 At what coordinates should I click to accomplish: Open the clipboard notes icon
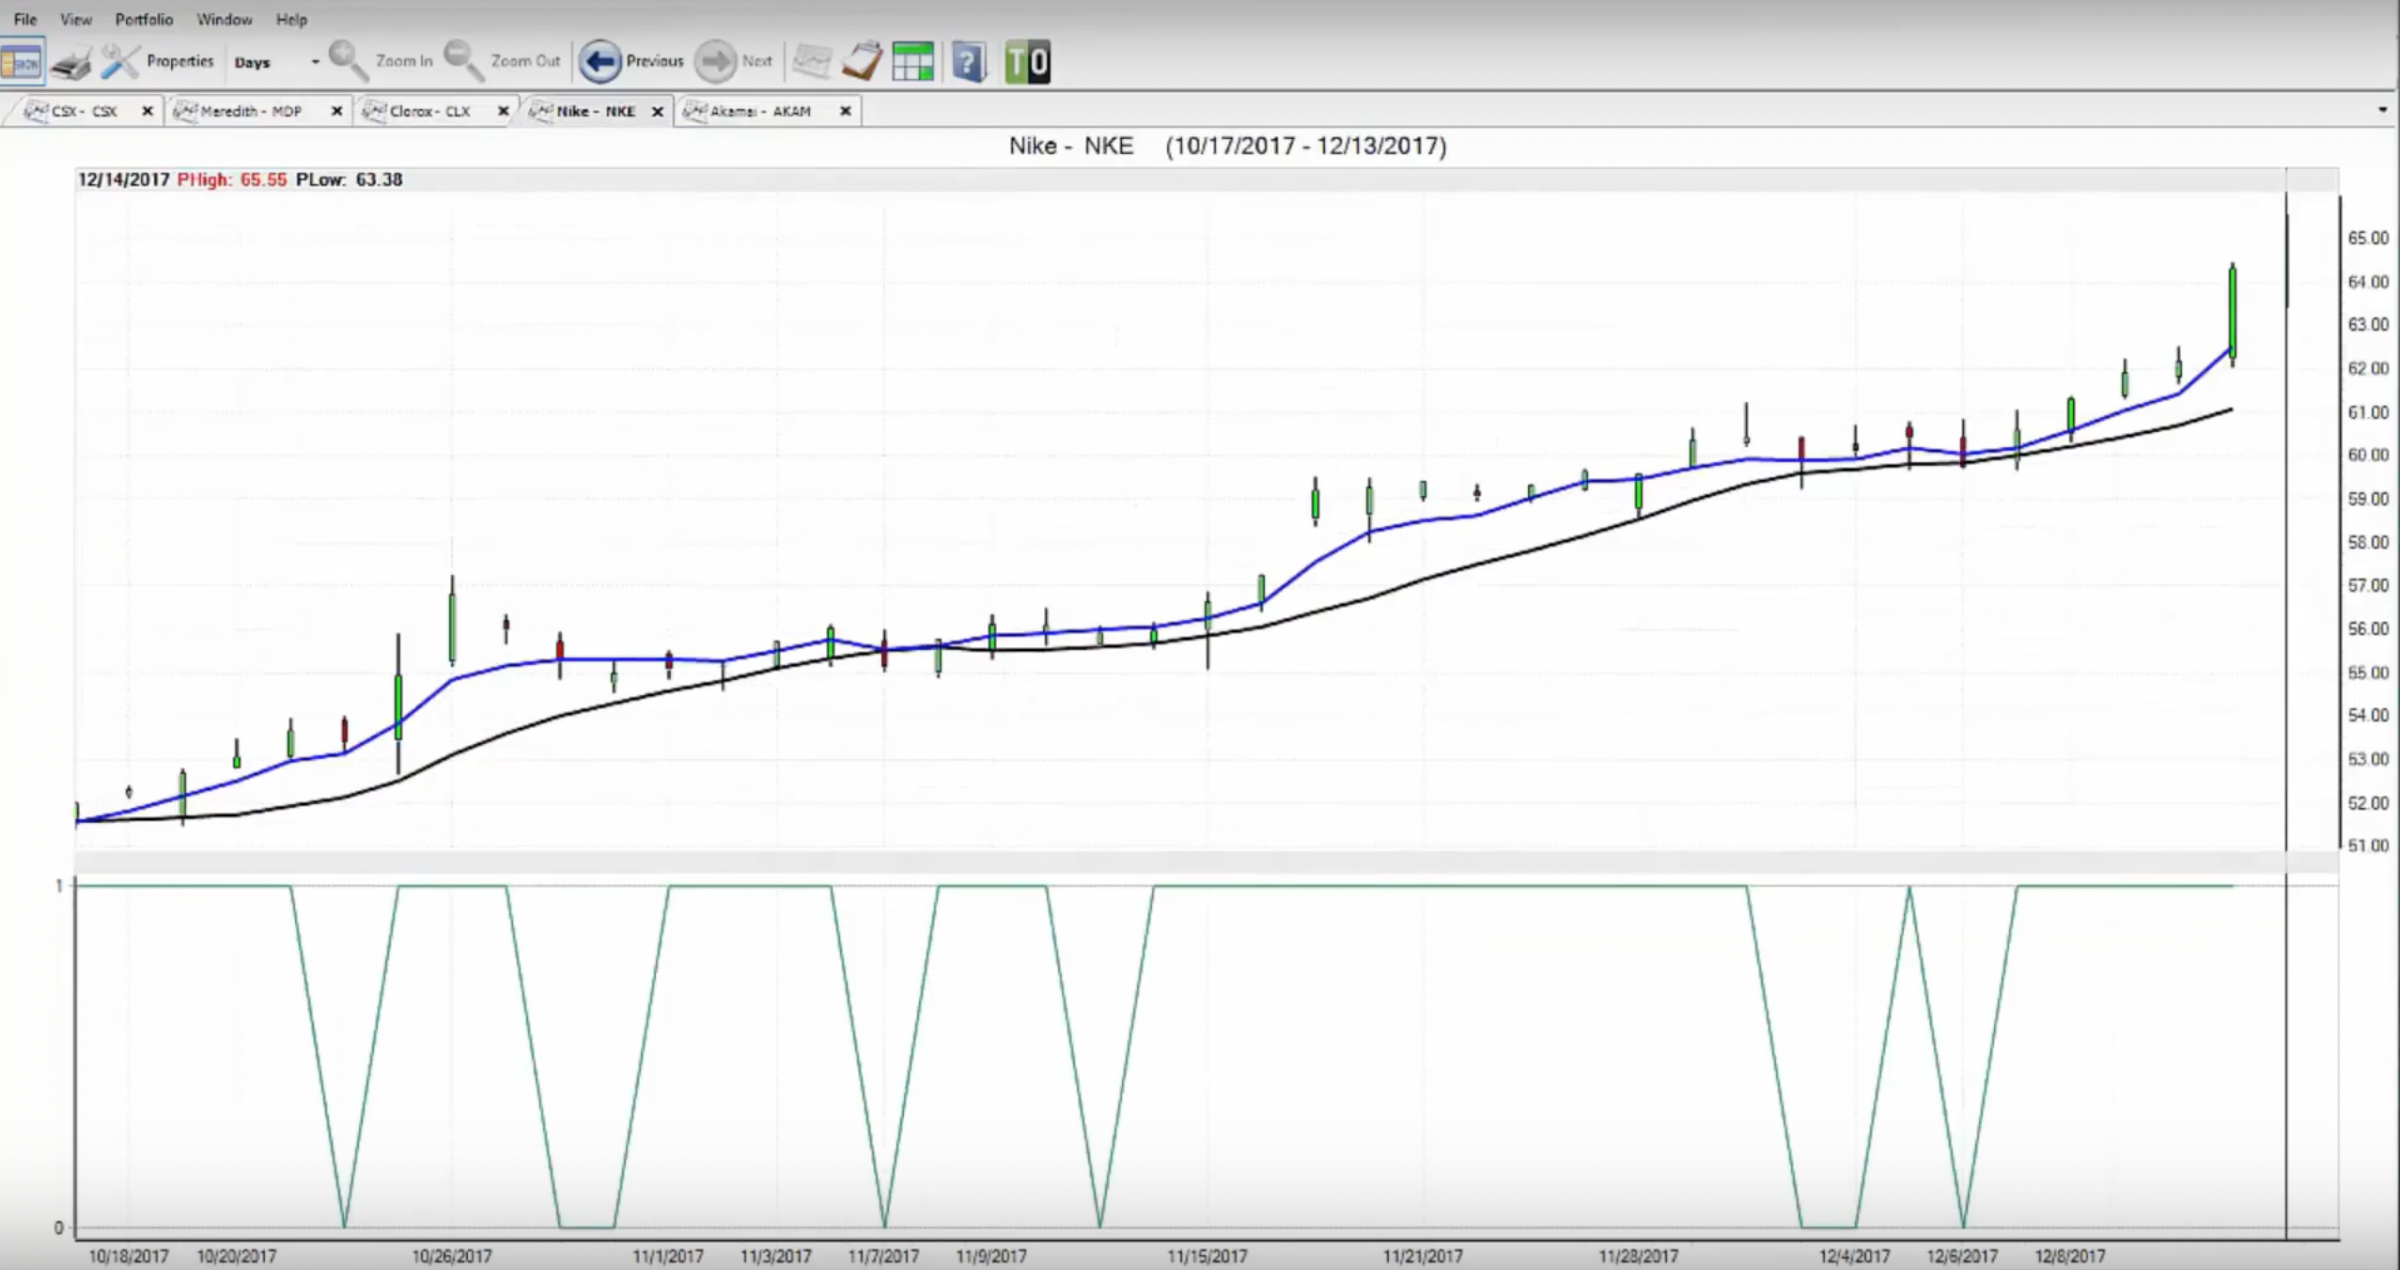click(863, 61)
